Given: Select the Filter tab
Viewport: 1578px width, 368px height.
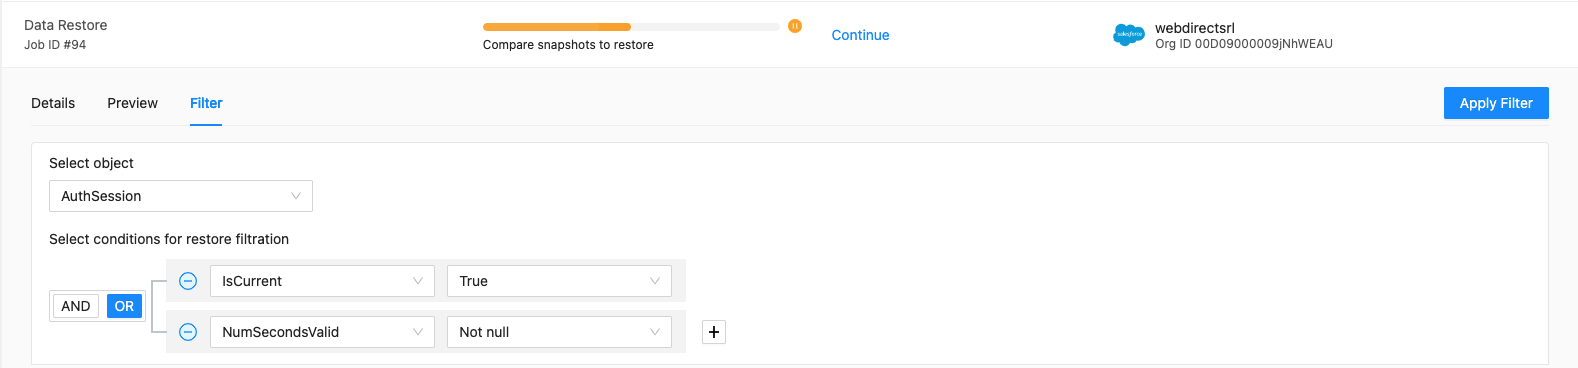Looking at the screenshot, I should (206, 103).
